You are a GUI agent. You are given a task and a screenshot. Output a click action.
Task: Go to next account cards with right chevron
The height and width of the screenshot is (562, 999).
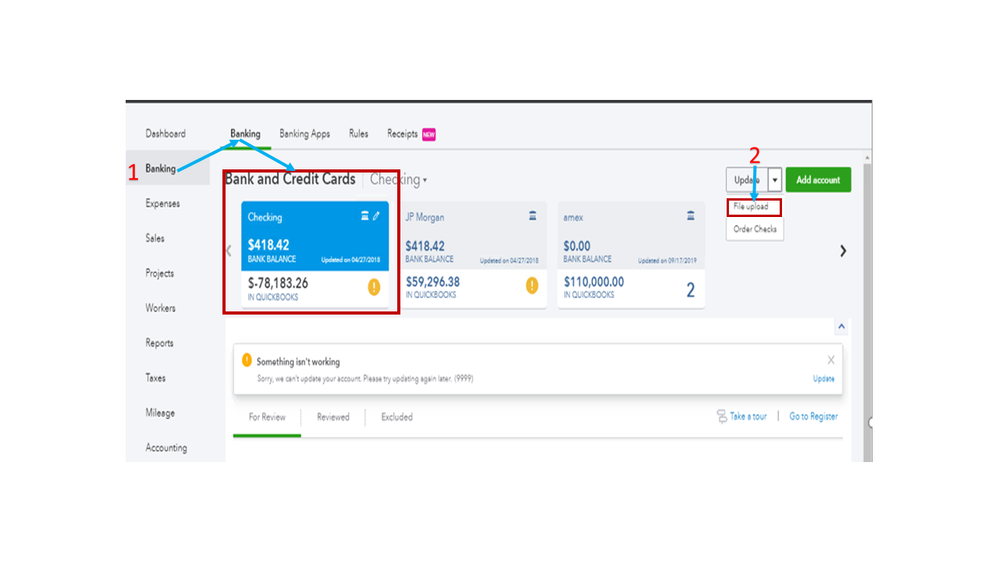point(843,251)
